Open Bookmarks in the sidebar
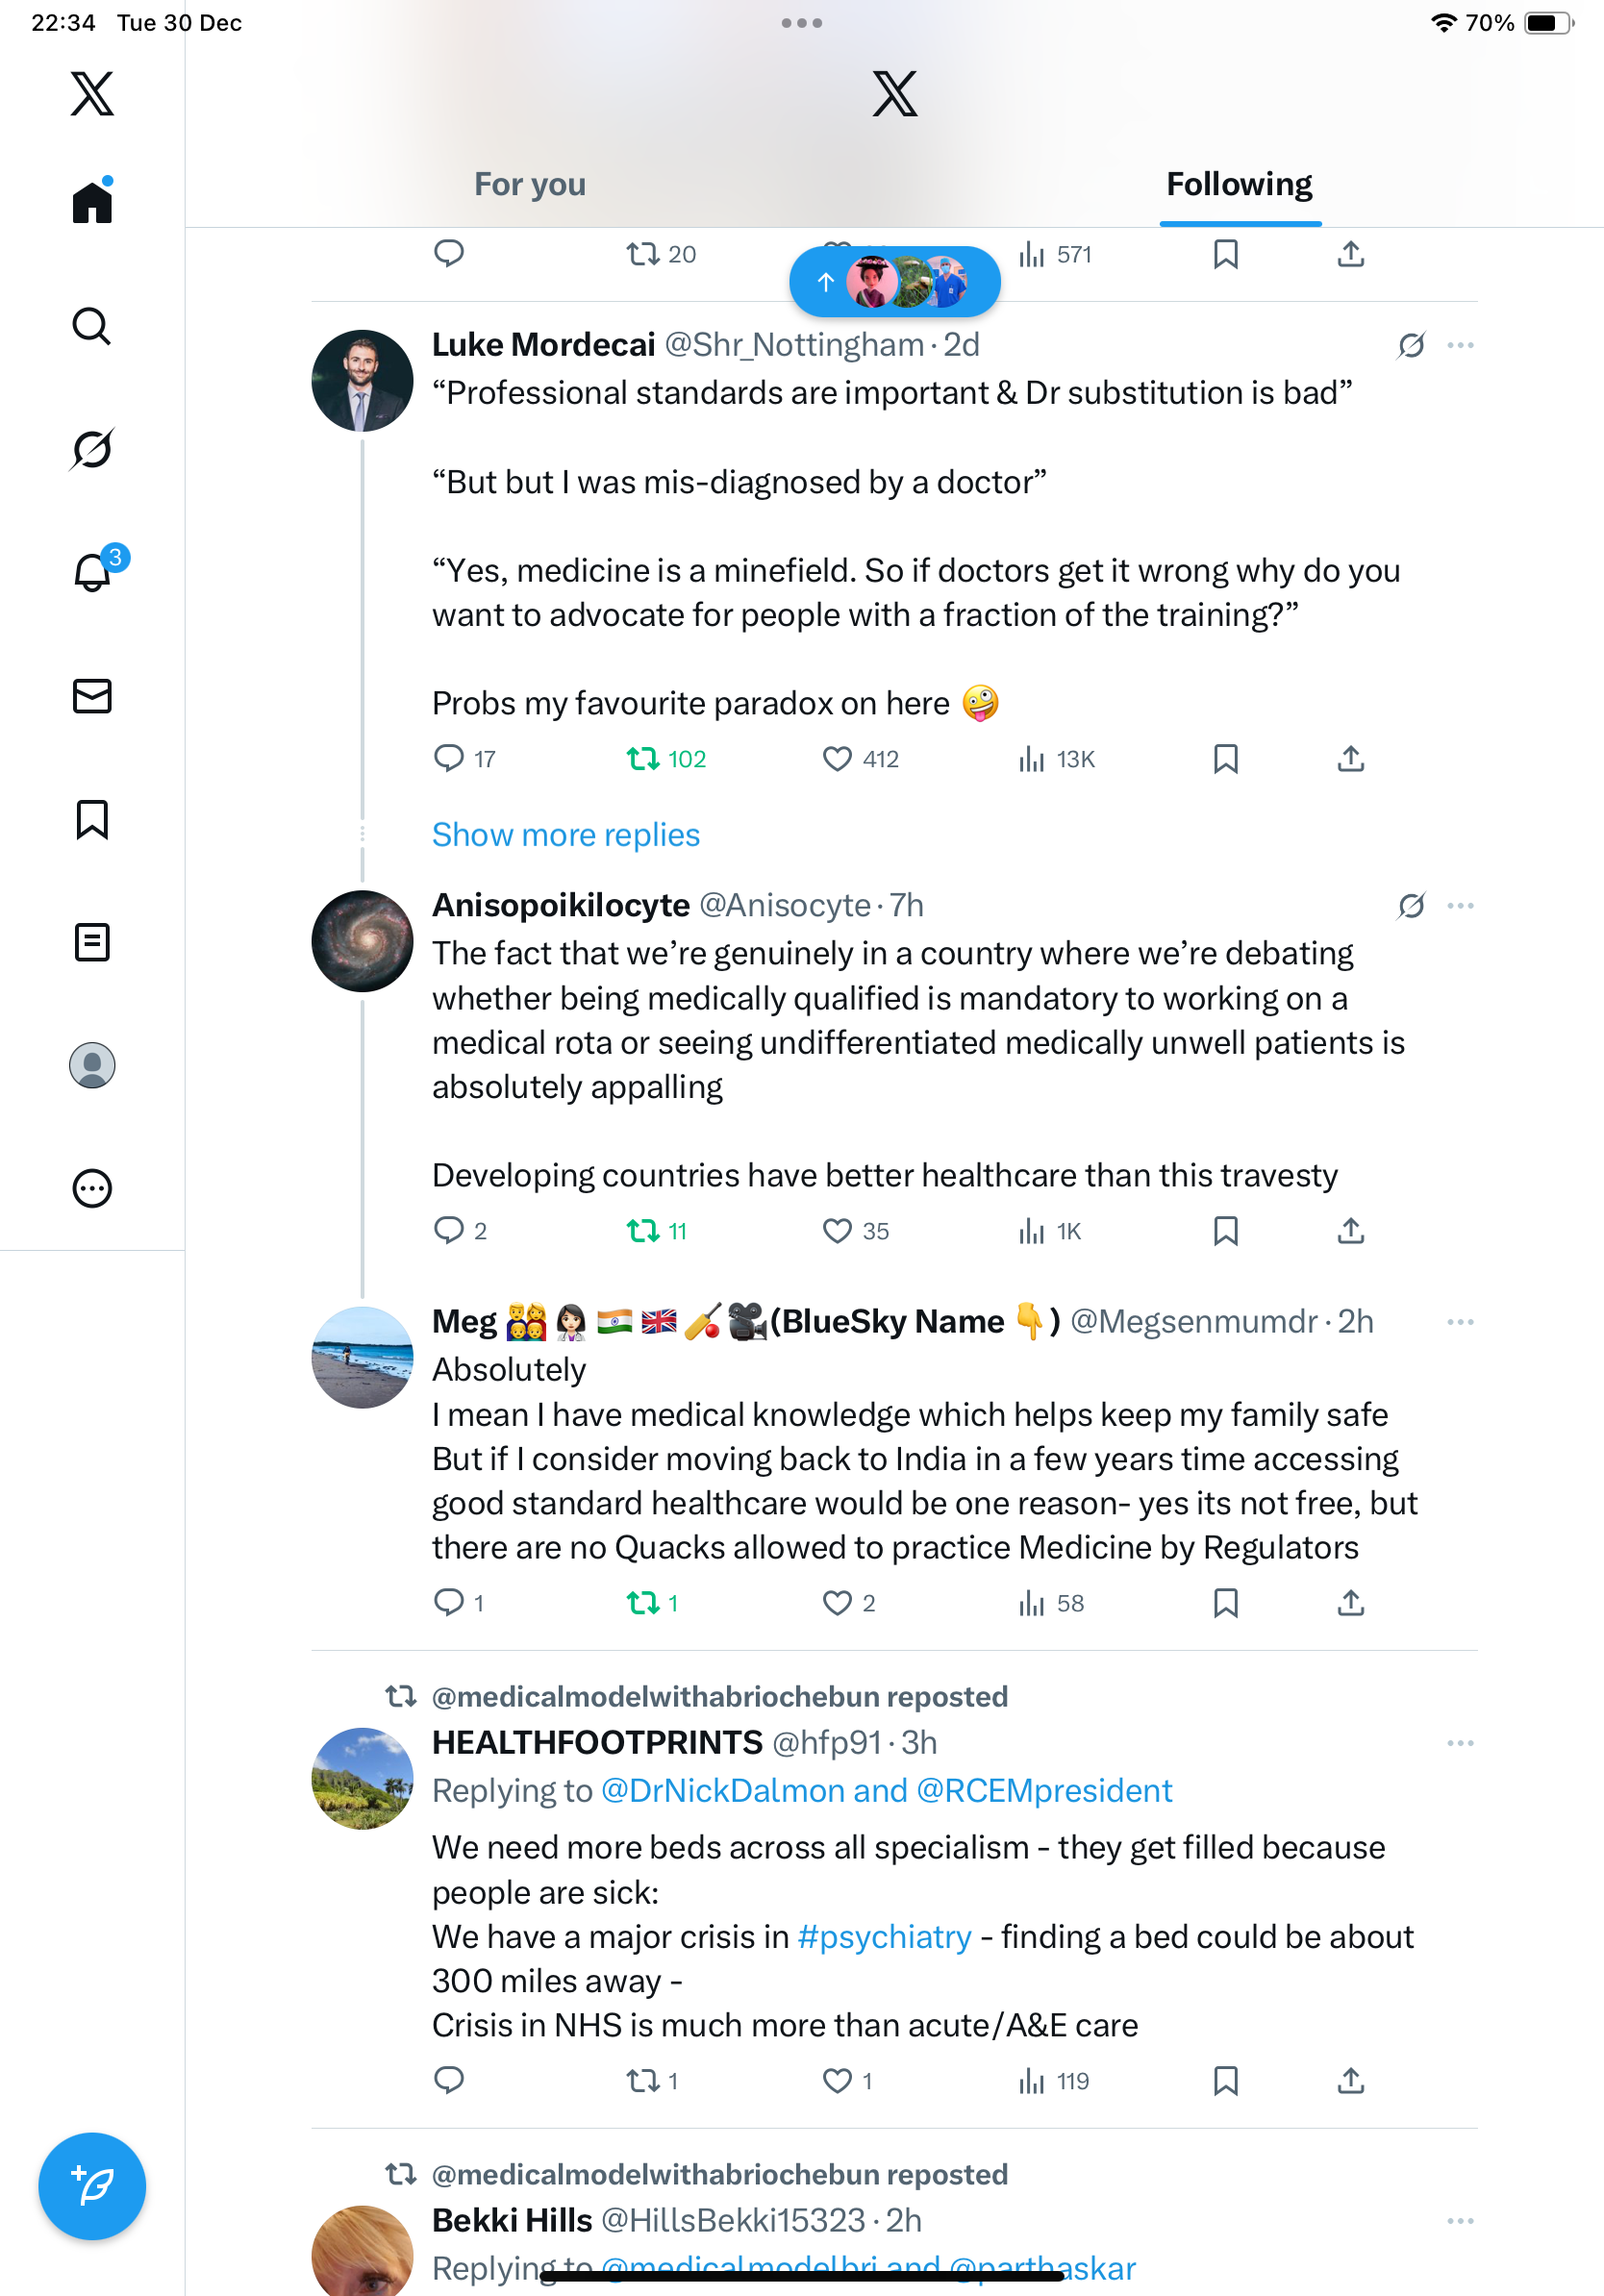 tap(92, 819)
